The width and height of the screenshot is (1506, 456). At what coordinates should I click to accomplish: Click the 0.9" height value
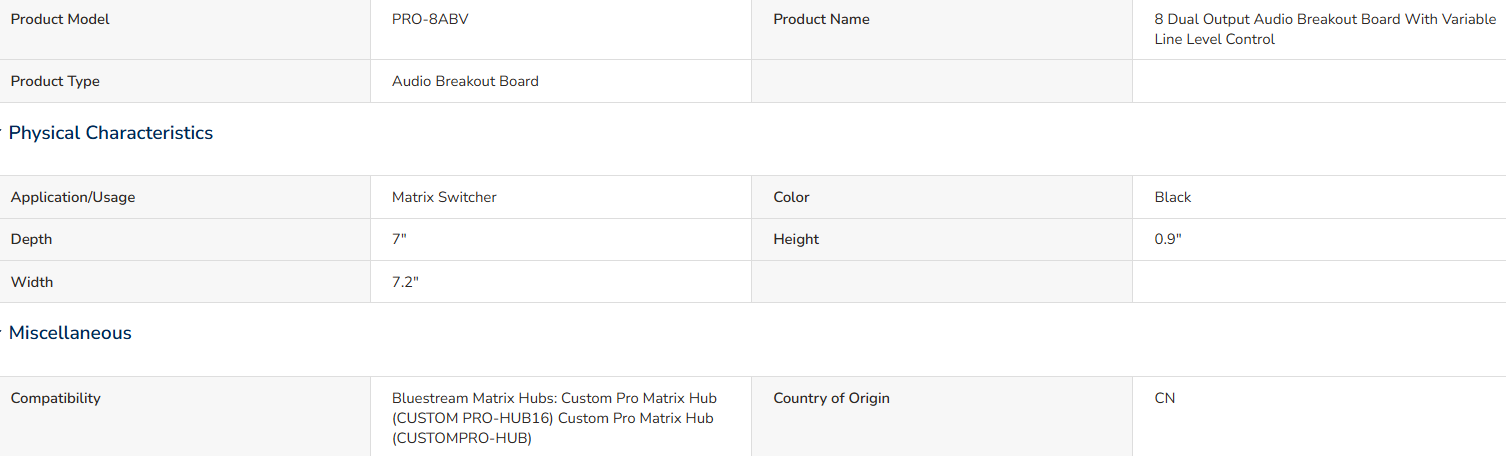(1168, 239)
